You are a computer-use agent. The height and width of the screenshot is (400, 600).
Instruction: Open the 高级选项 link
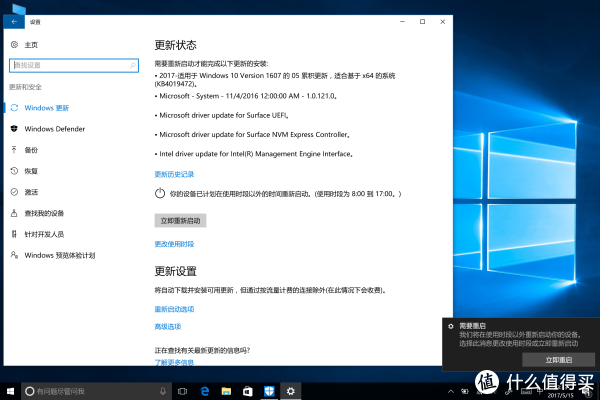(168, 327)
